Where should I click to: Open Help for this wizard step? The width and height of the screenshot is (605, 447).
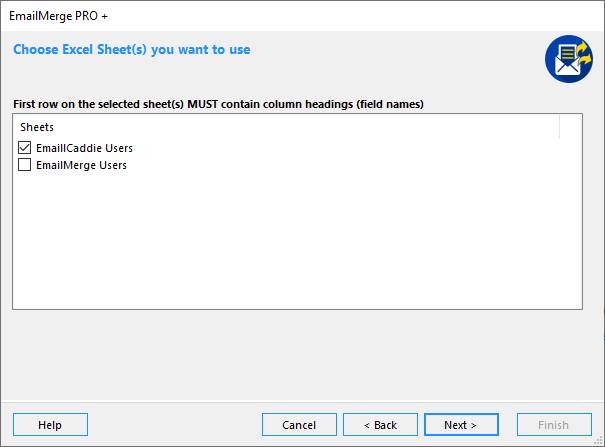50,425
